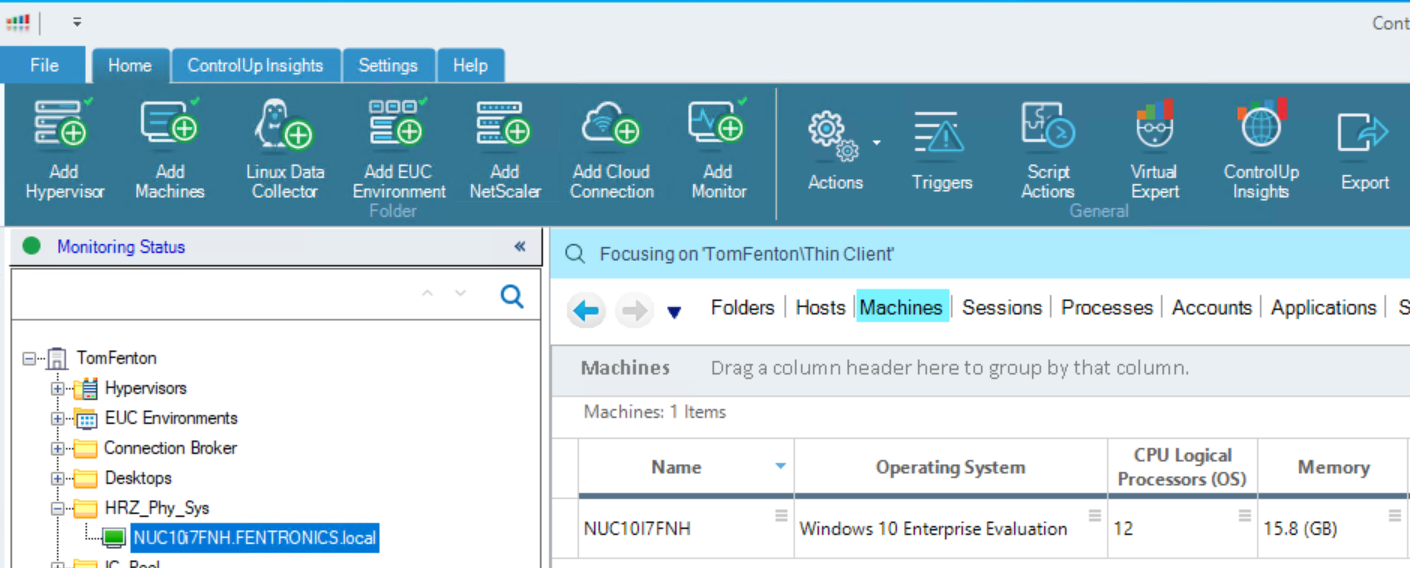Select the Desktops folder

[x=138, y=478]
